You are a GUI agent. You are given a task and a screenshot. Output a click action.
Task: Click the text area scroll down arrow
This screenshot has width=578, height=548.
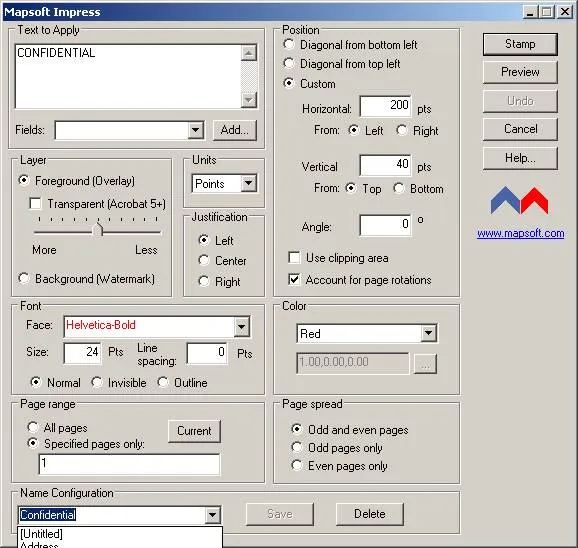click(249, 100)
